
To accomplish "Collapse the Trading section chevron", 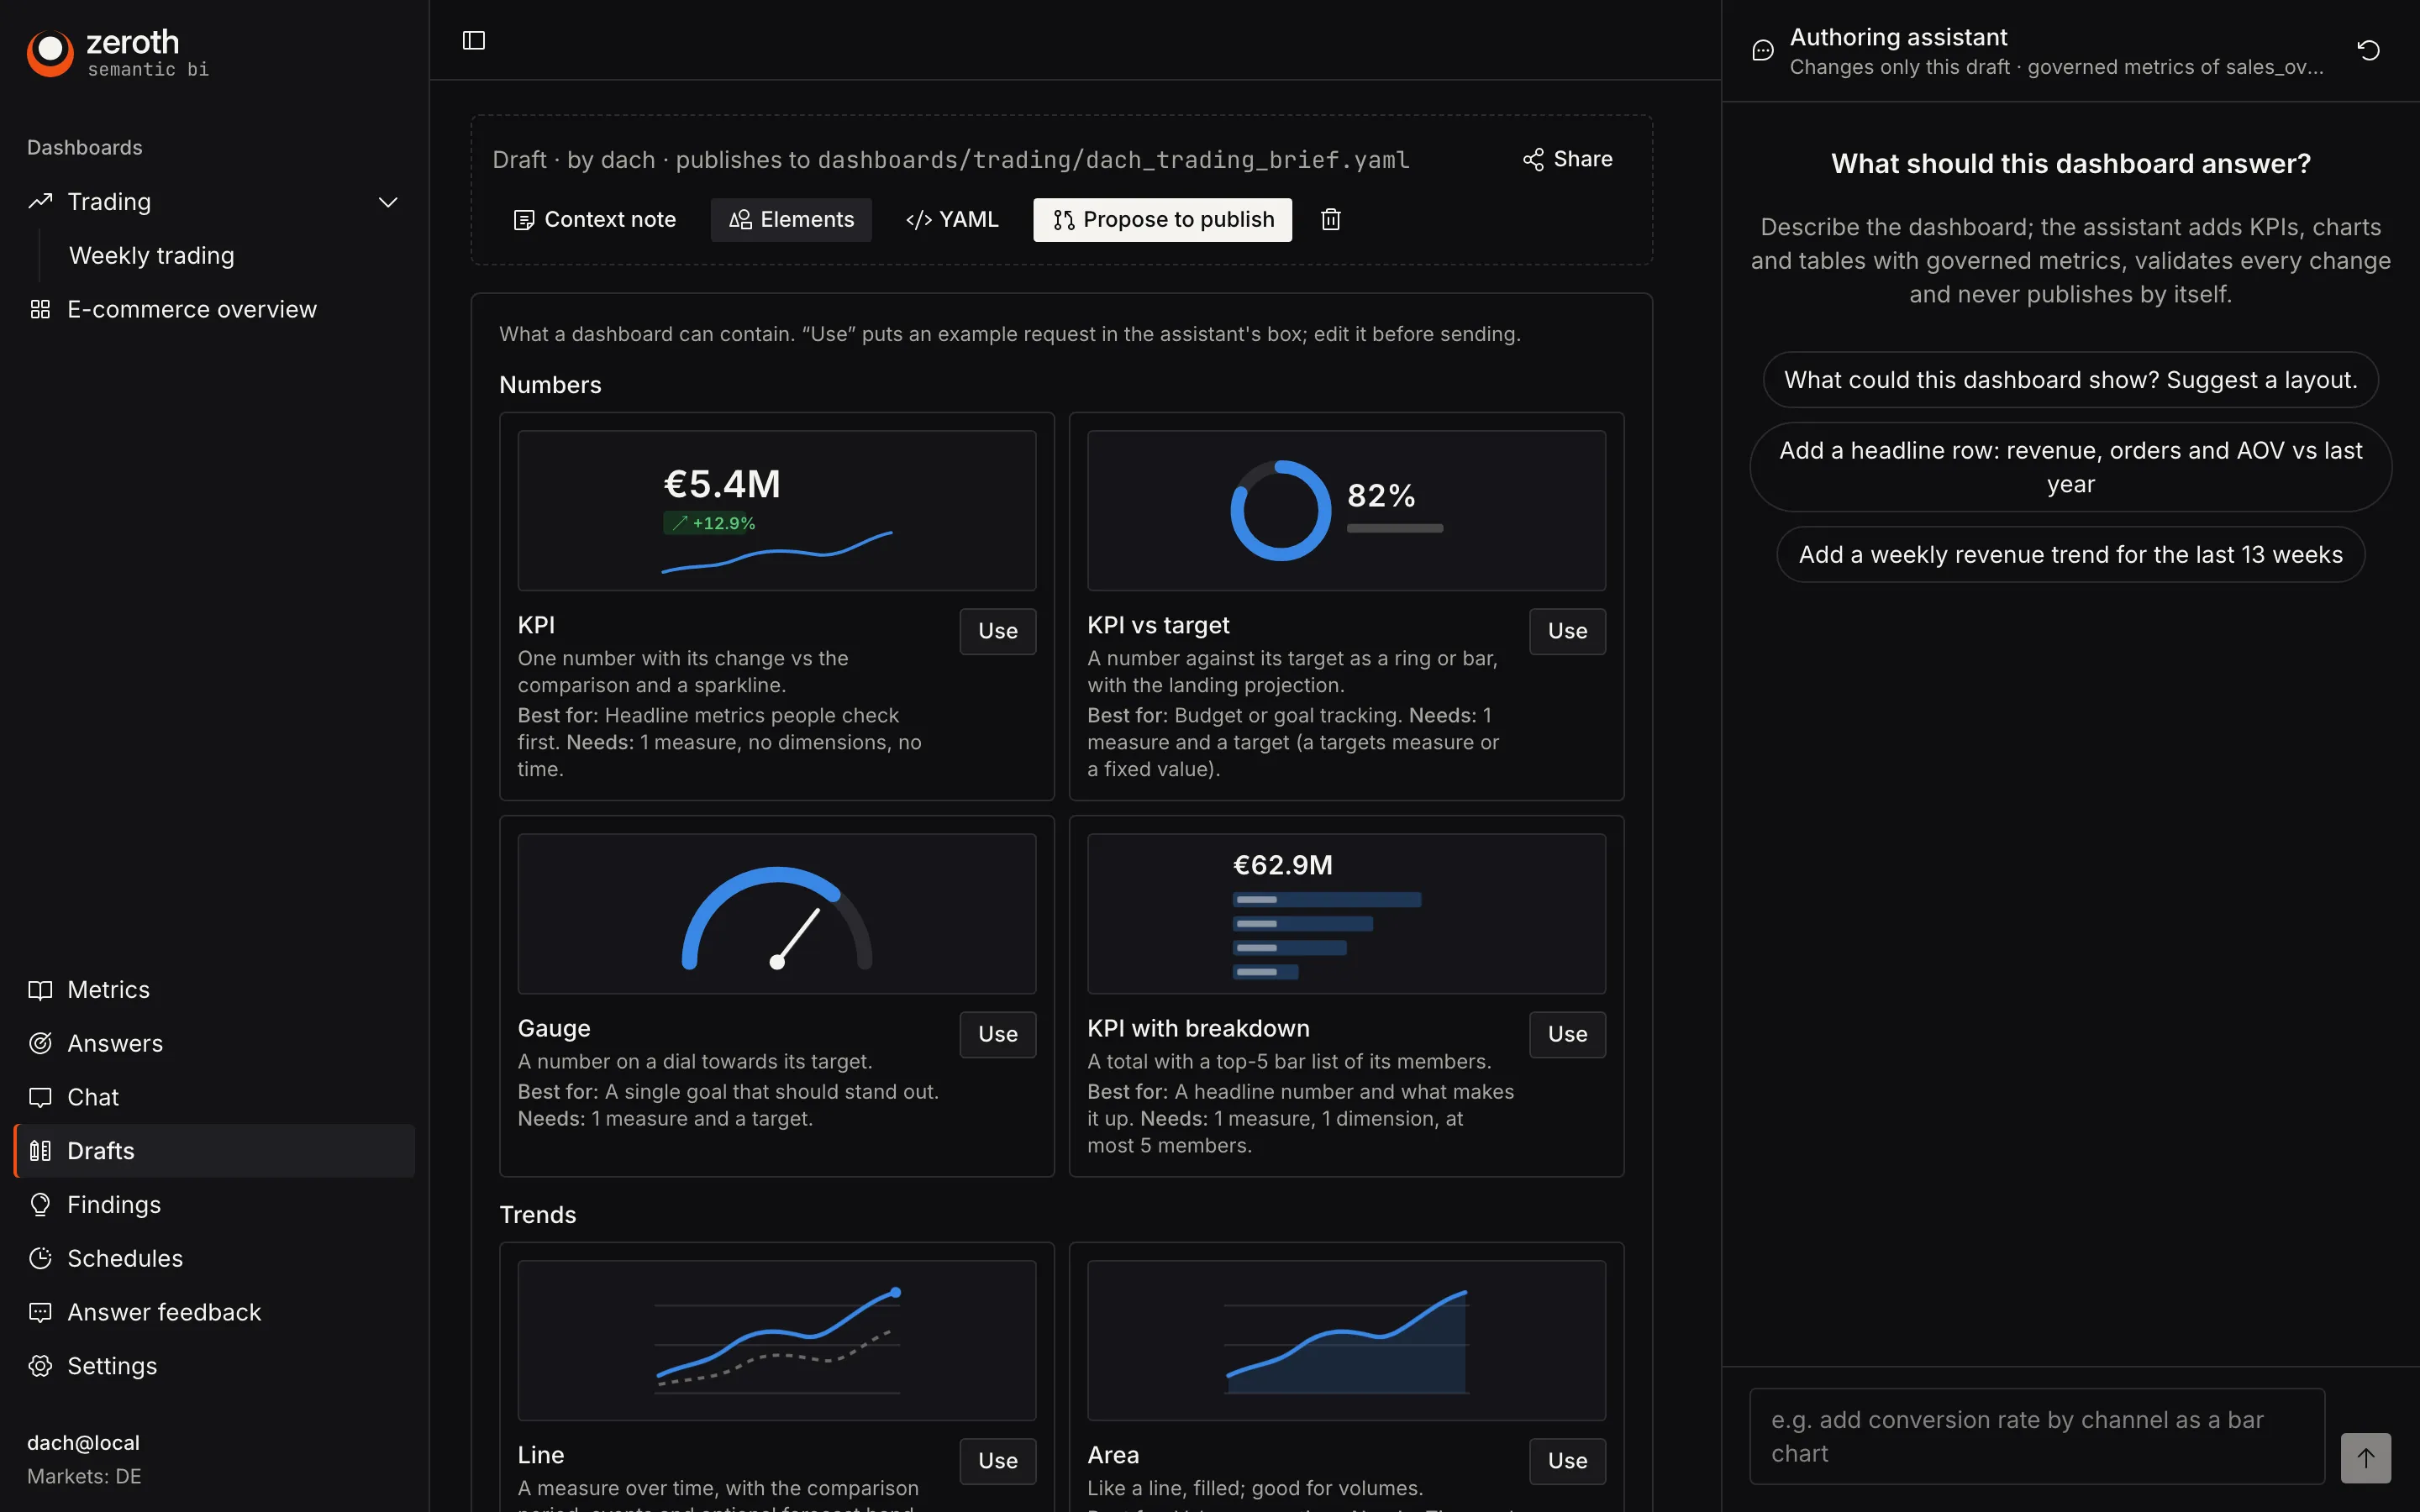I will click(x=388, y=202).
